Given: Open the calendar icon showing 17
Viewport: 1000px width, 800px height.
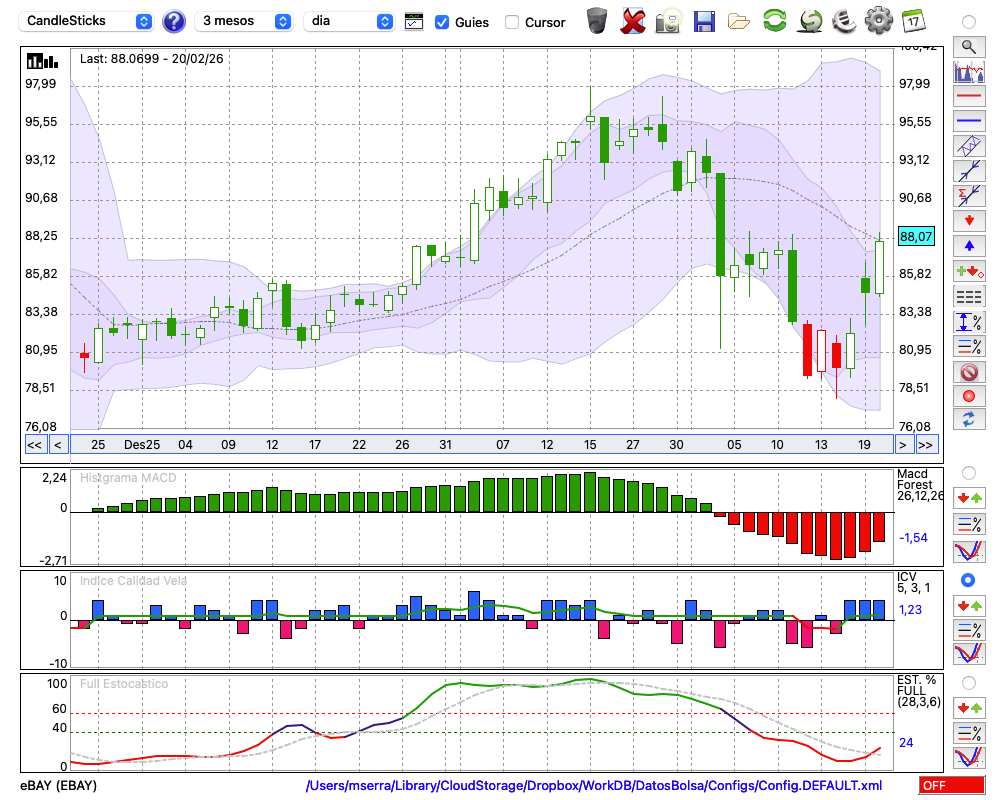Looking at the screenshot, I should point(913,21).
